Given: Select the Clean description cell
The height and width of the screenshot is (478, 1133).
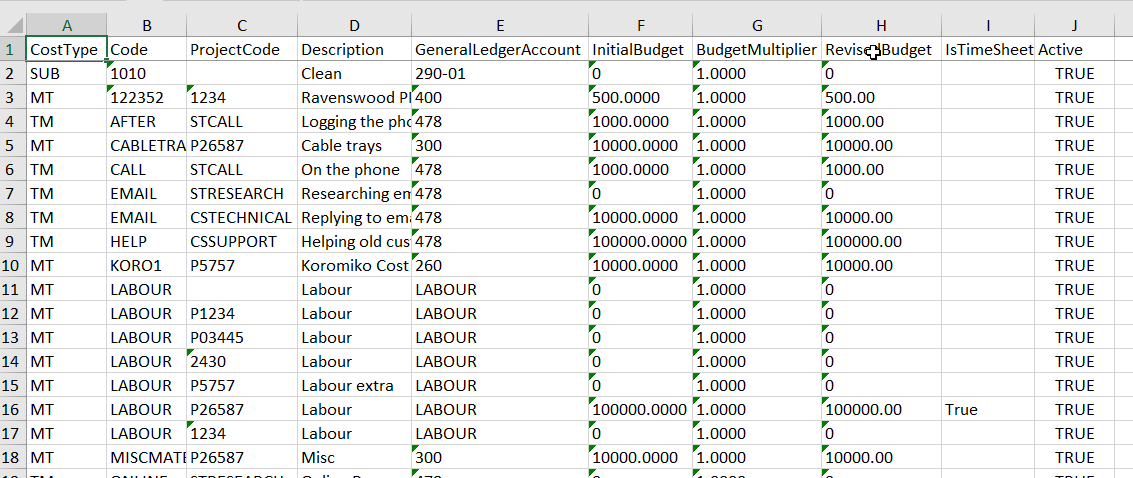Looking at the screenshot, I should tap(355, 73).
